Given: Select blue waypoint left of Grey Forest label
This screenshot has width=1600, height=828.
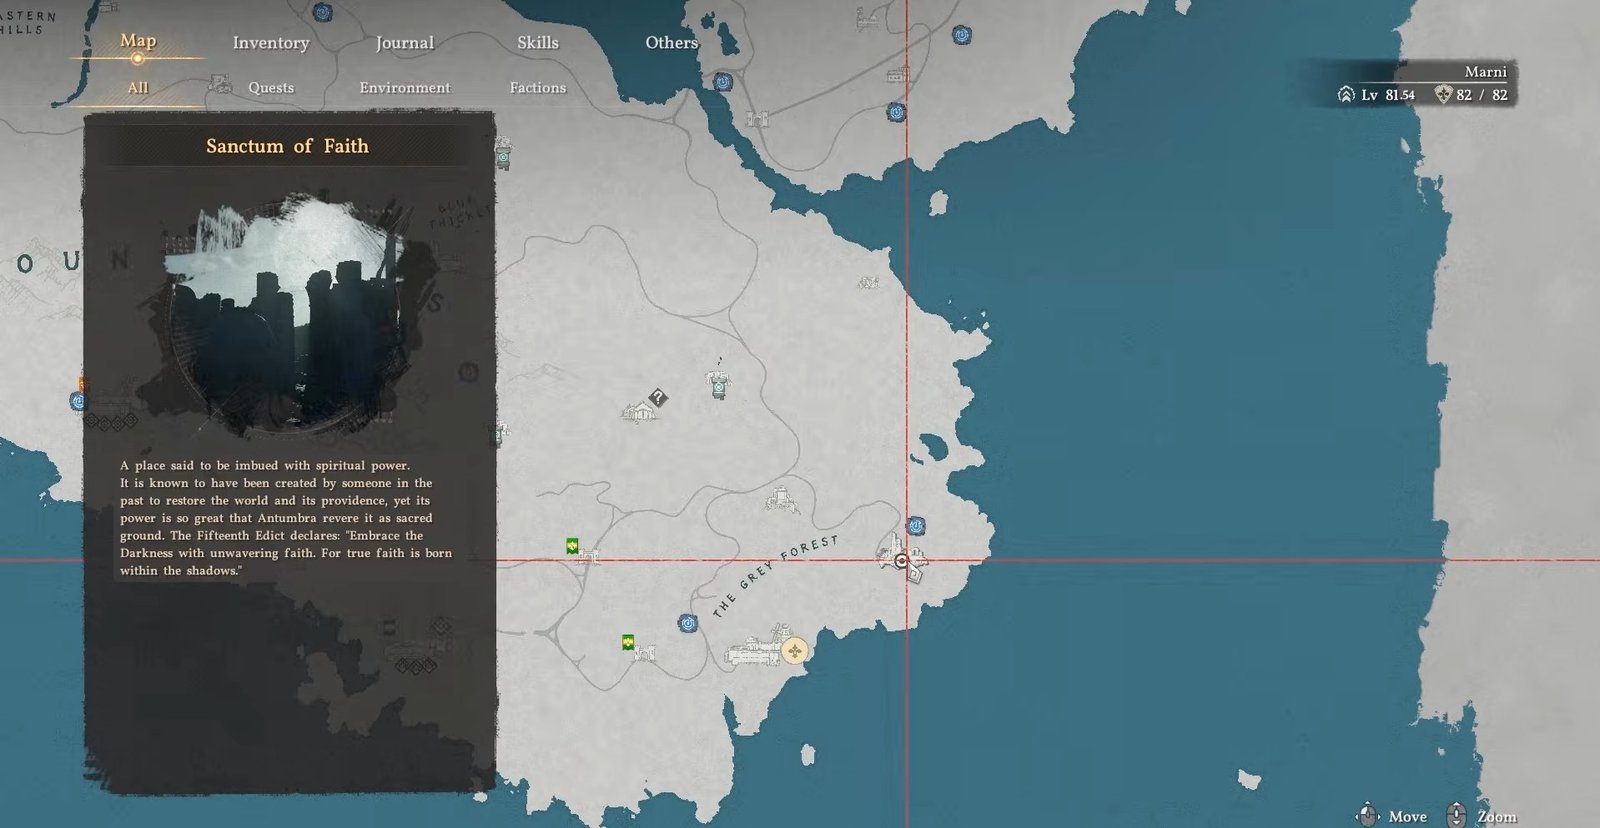Looking at the screenshot, I should coord(687,623).
